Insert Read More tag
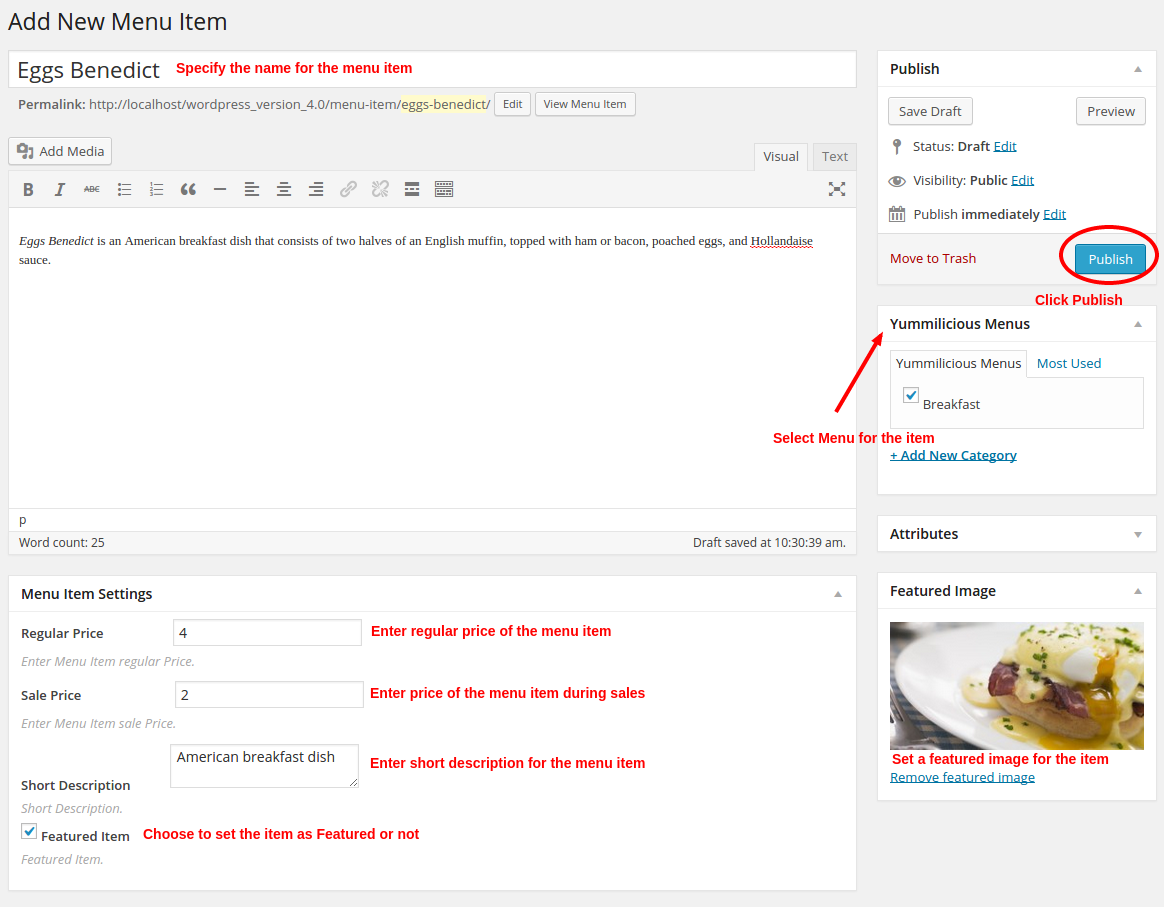Viewport: 1164px width, 907px height. [x=412, y=189]
